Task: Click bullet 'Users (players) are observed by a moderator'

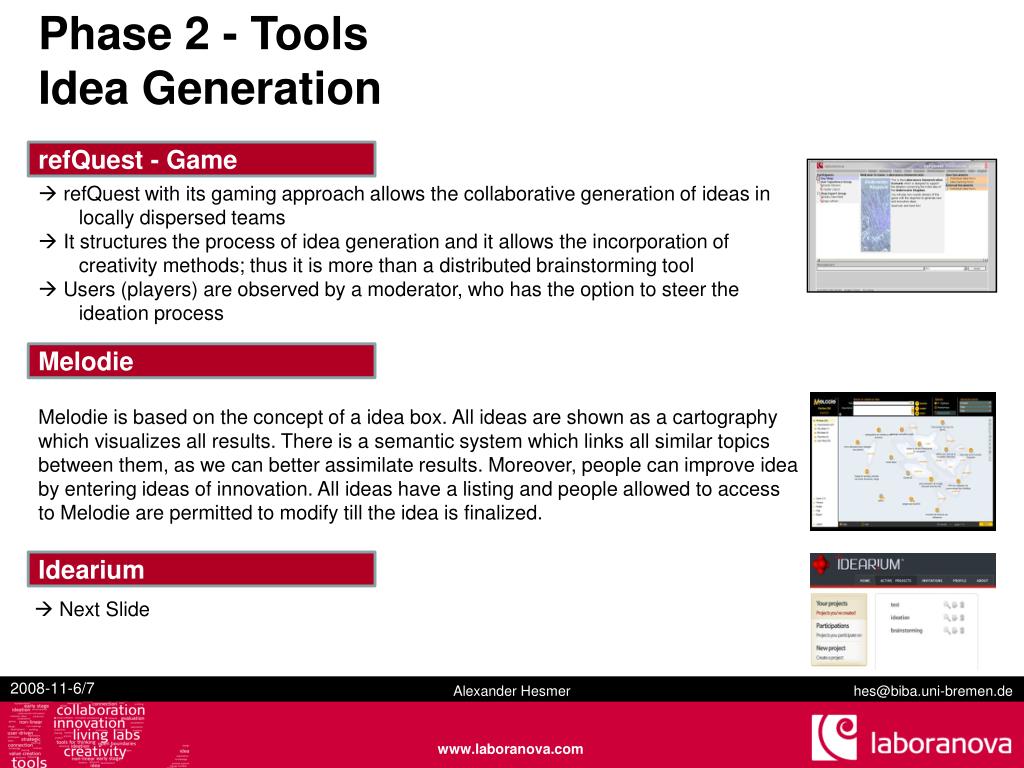Action: click(389, 301)
